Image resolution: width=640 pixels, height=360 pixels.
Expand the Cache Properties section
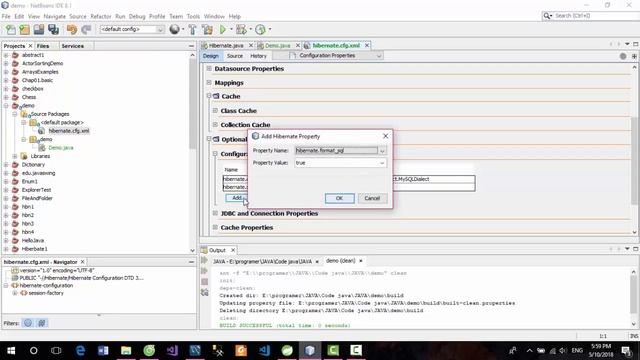click(x=215, y=227)
